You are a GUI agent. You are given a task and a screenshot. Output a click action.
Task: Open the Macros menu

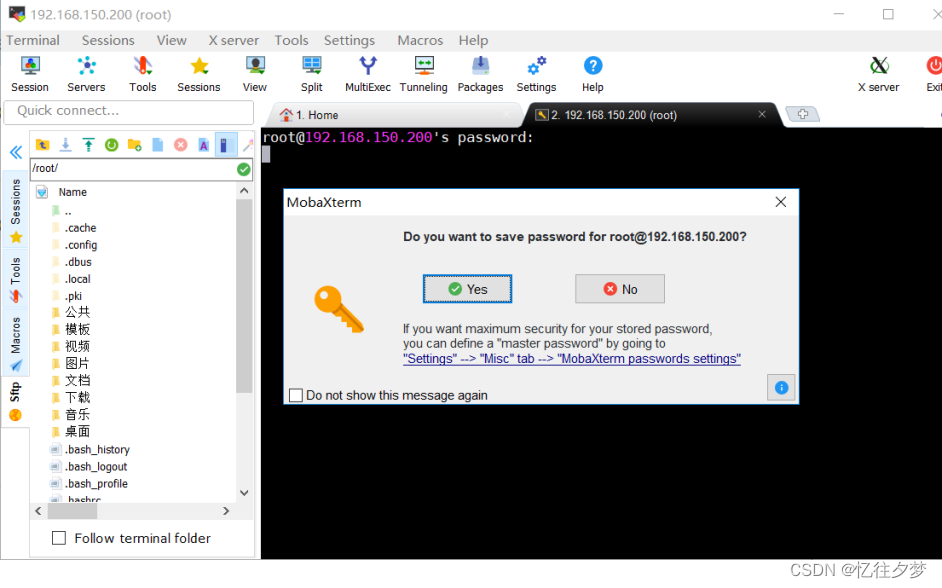420,40
